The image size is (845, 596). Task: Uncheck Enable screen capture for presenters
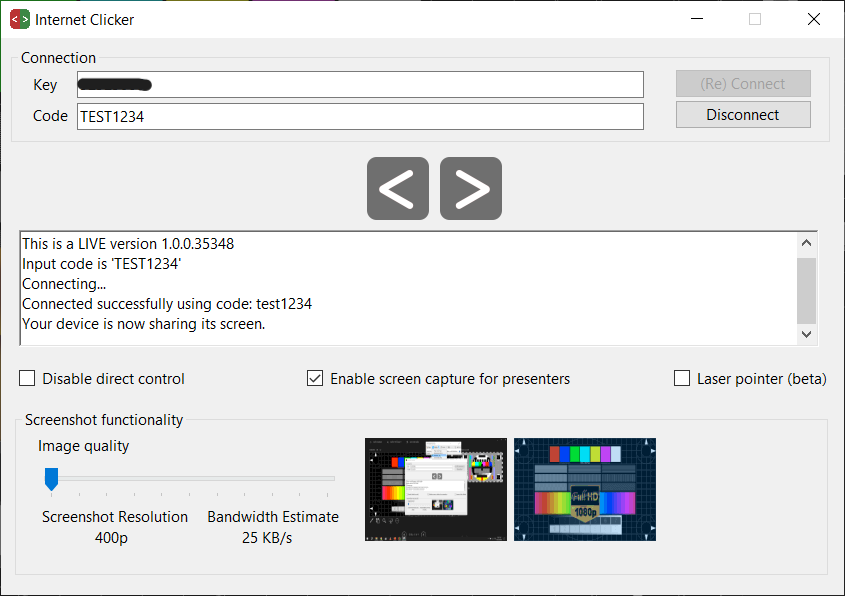pyautogui.click(x=315, y=379)
